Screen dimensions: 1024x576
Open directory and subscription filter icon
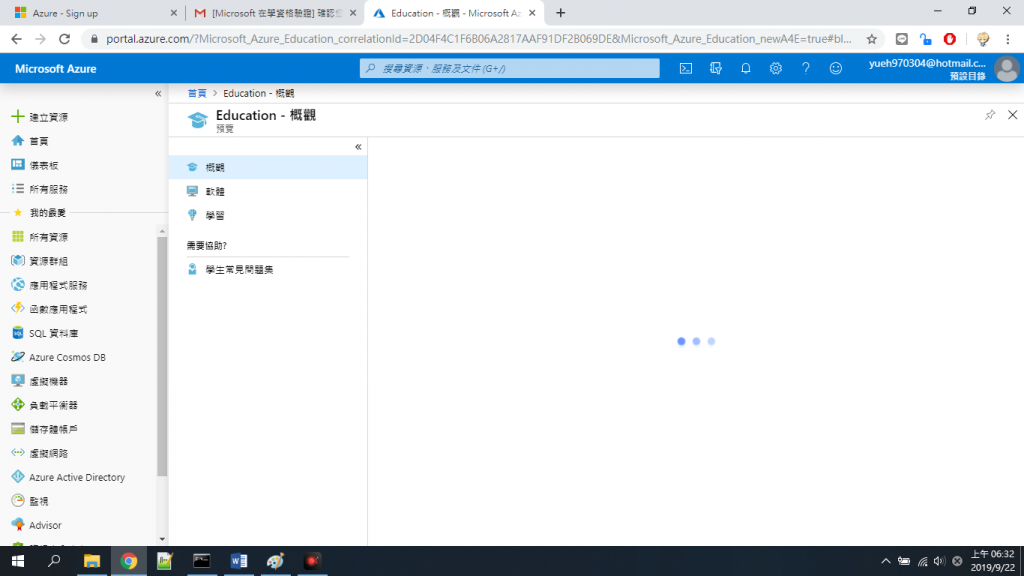pos(716,68)
